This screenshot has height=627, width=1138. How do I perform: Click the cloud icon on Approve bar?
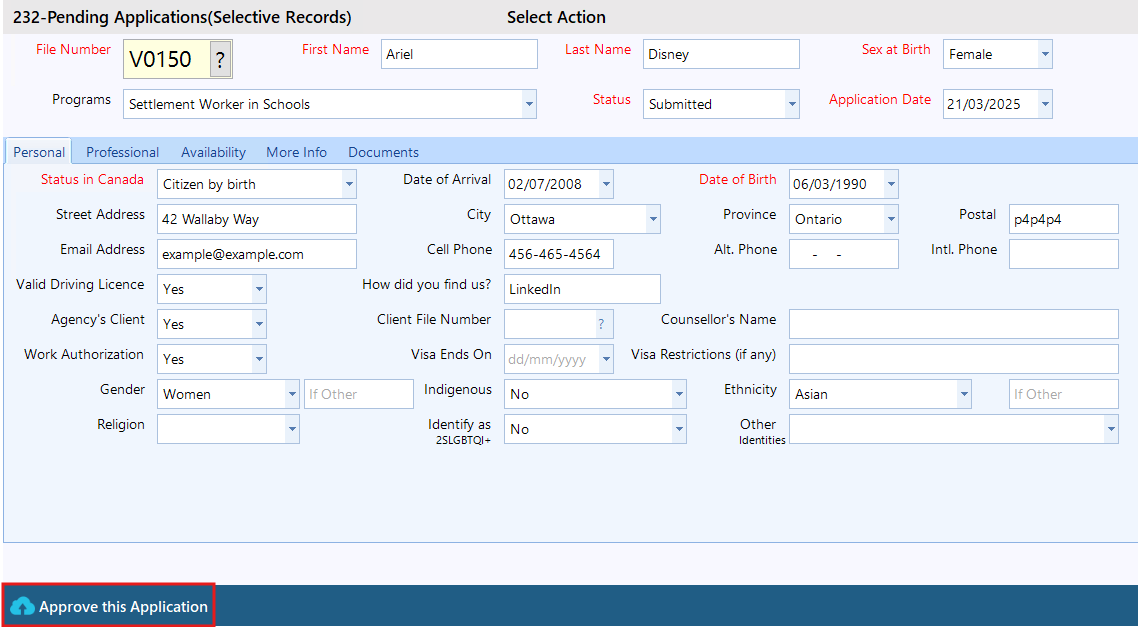[x=22, y=607]
